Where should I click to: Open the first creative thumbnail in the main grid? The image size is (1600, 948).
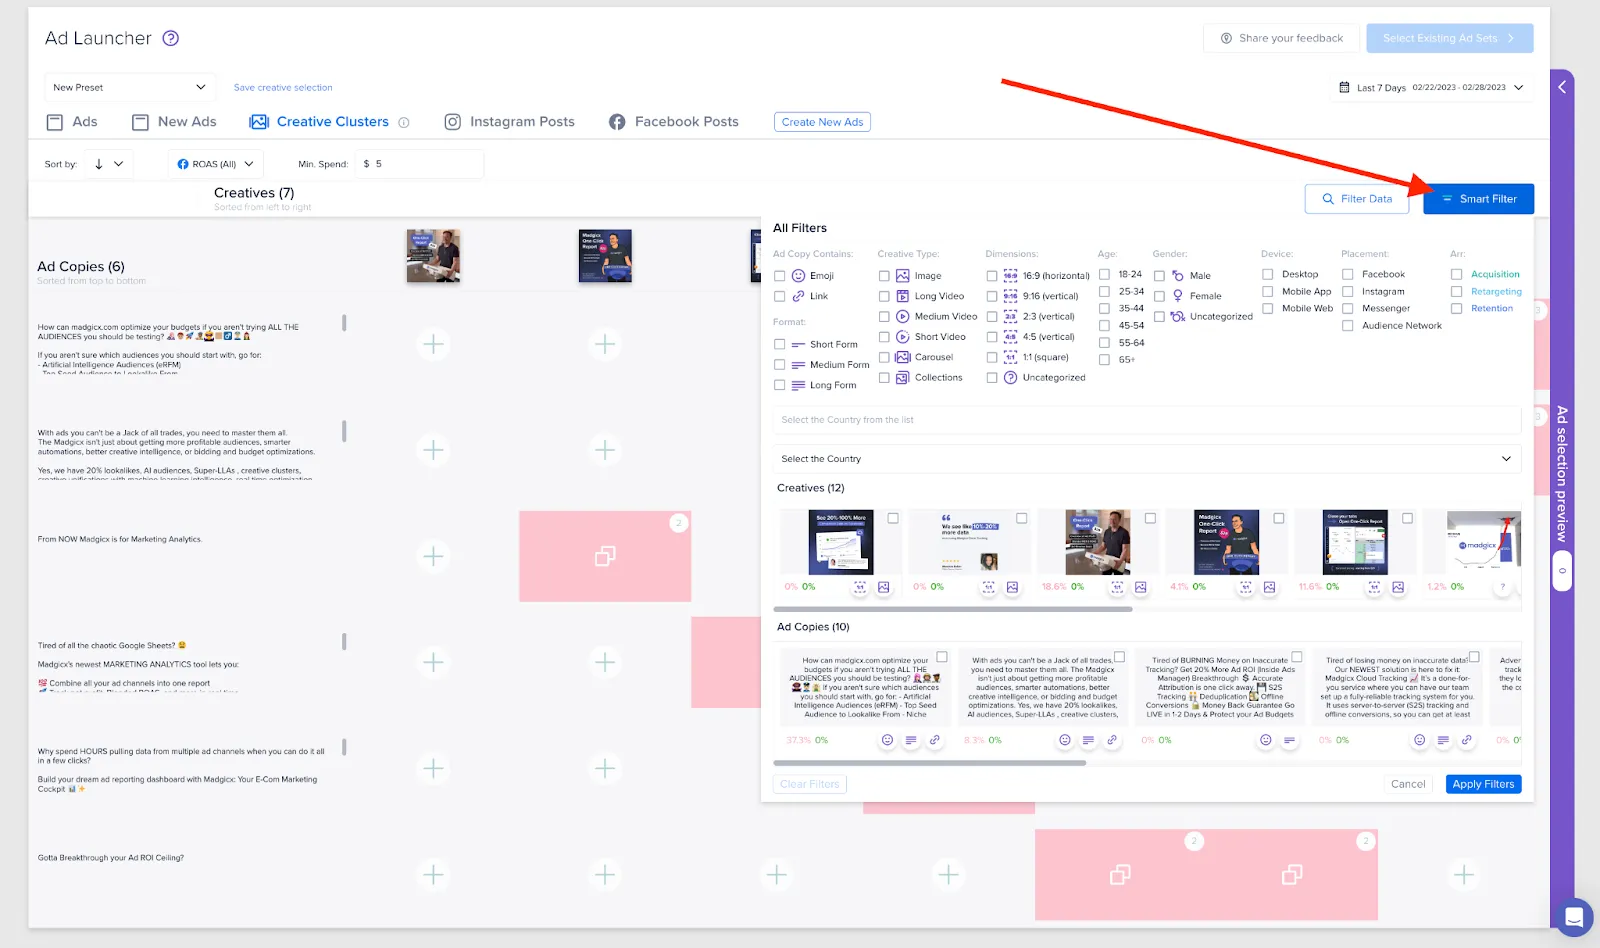(x=433, y=256)
